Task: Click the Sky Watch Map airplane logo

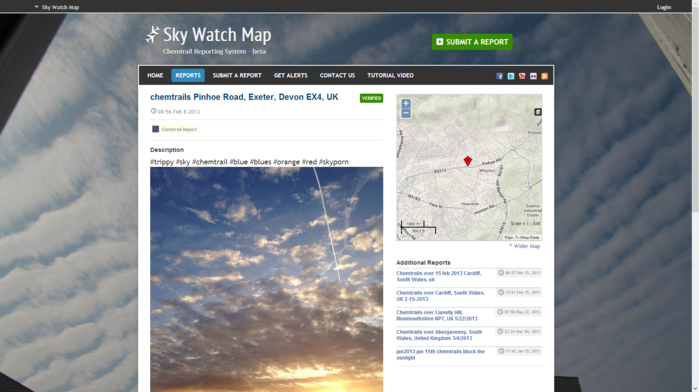Action: click(152, 35)
